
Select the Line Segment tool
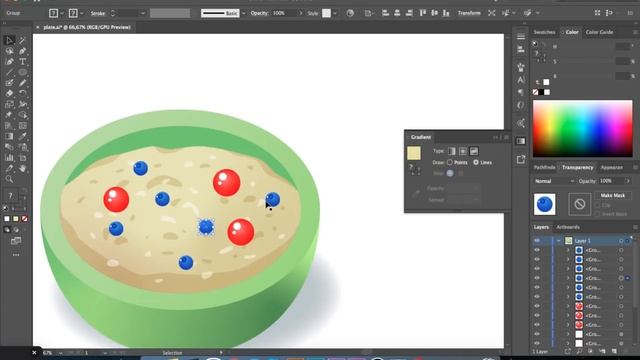click(9, 72)
